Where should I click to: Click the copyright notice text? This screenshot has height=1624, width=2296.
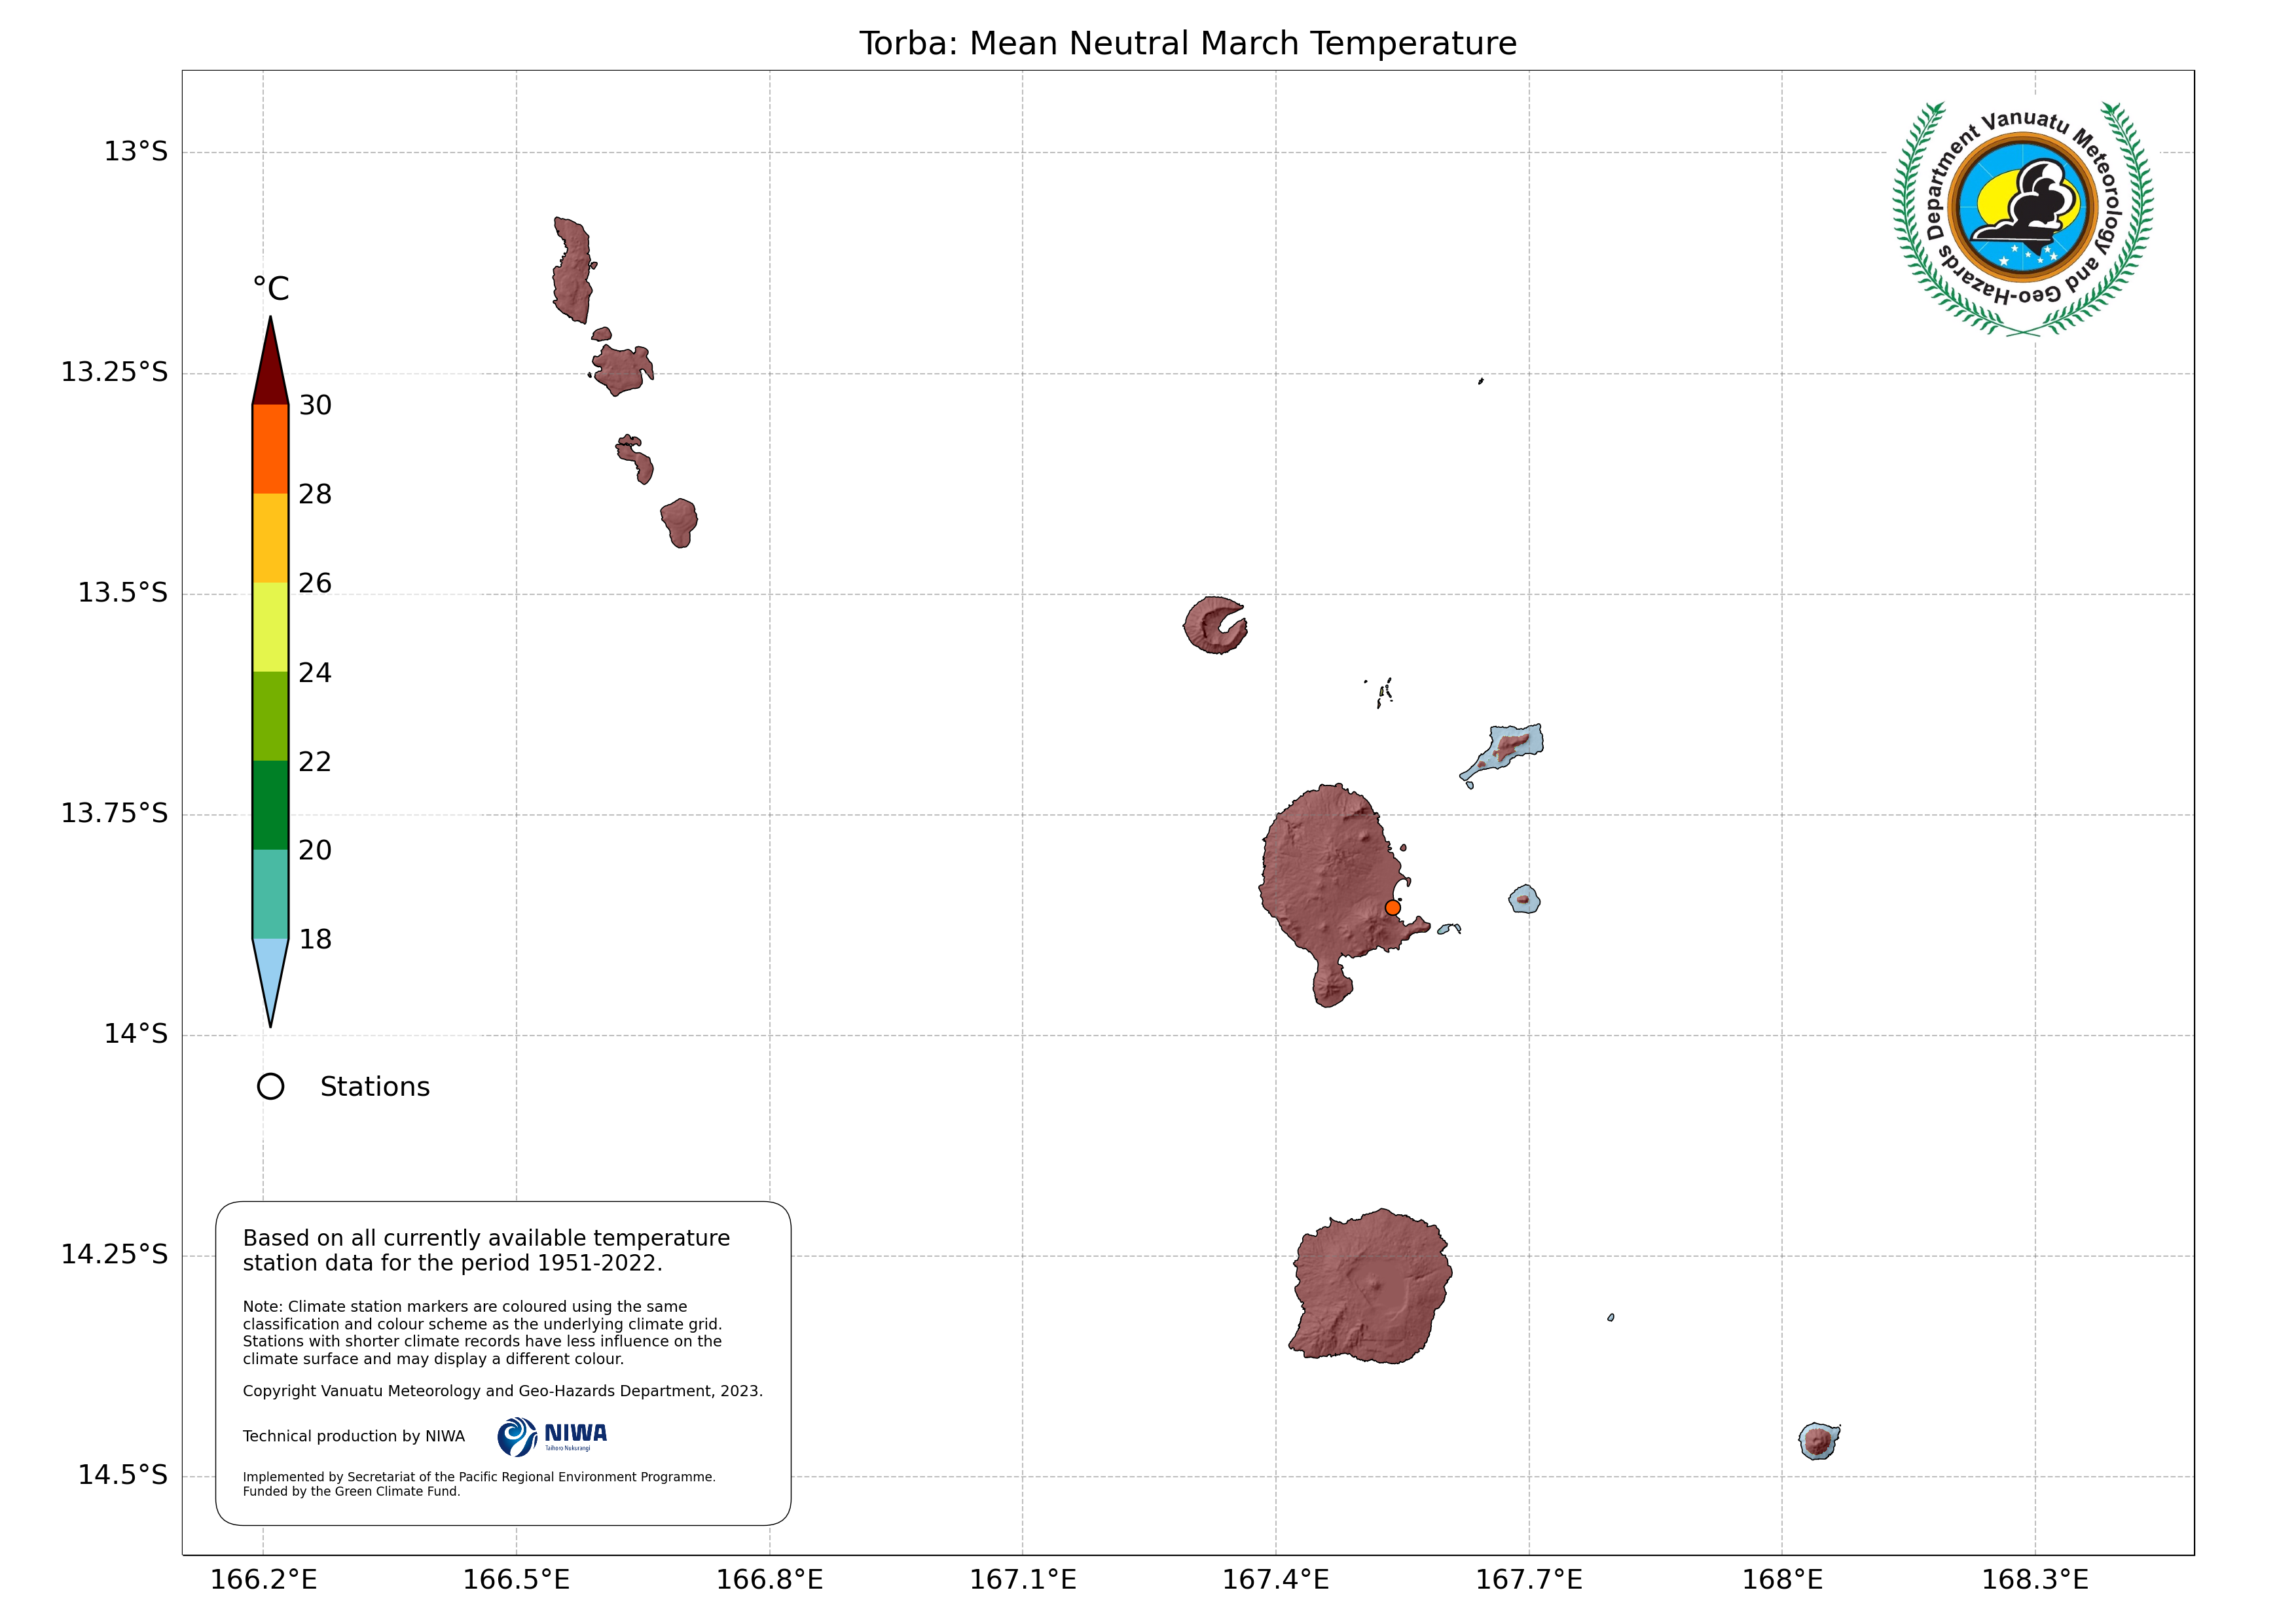502,1391
